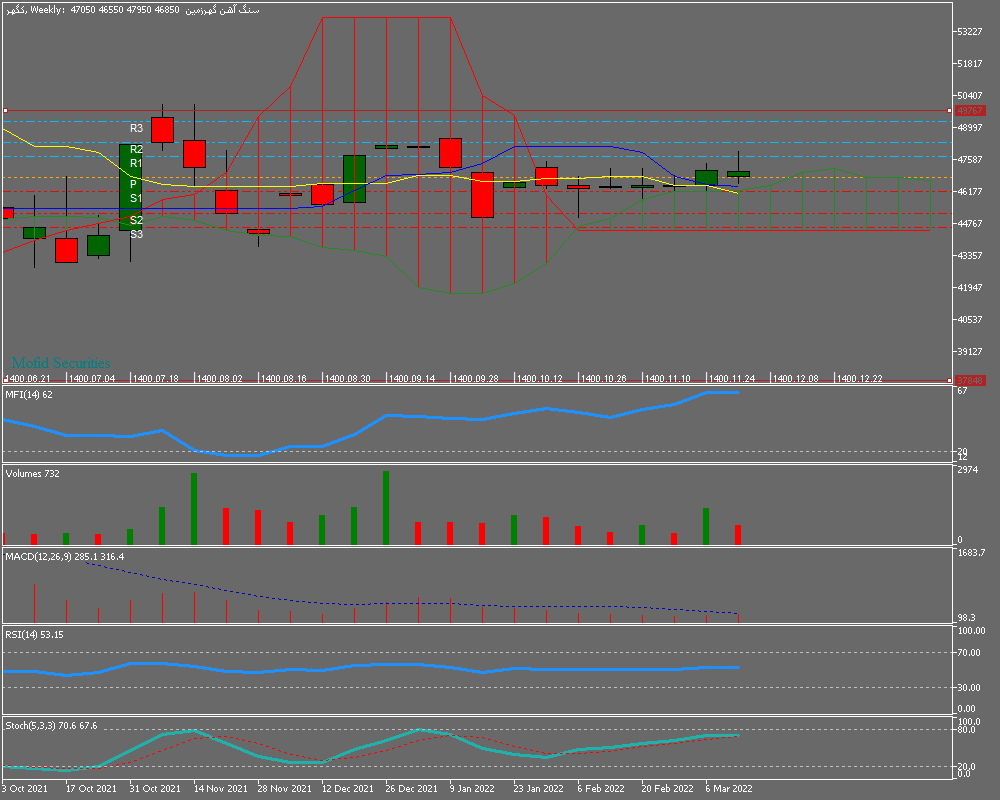
Task: Select the R1 pivot level label
Action: (x=136, y=163)
